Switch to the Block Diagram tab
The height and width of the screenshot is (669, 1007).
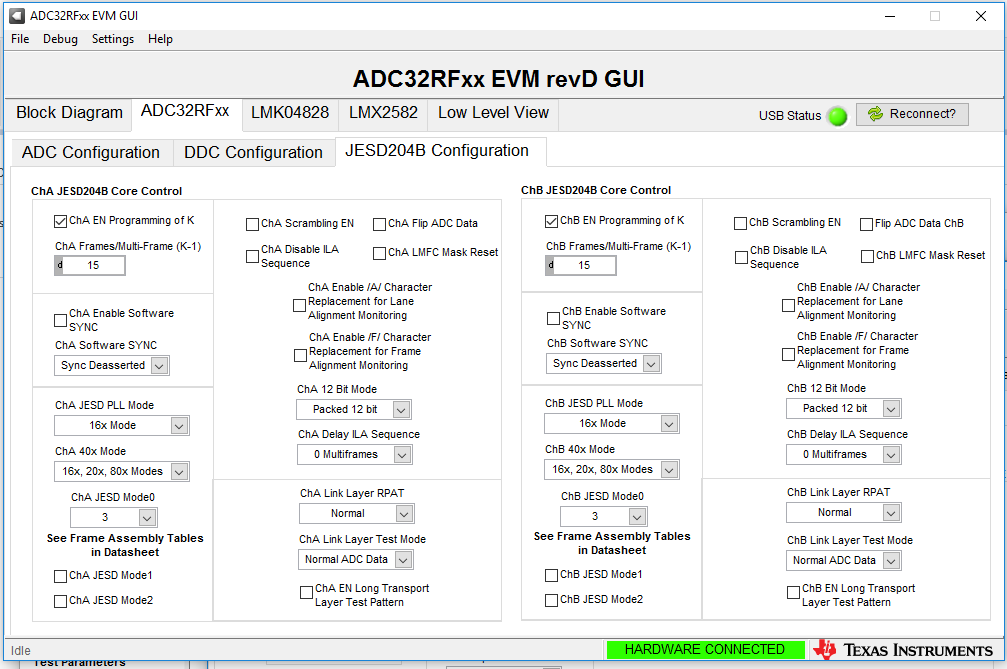point(69,113)
